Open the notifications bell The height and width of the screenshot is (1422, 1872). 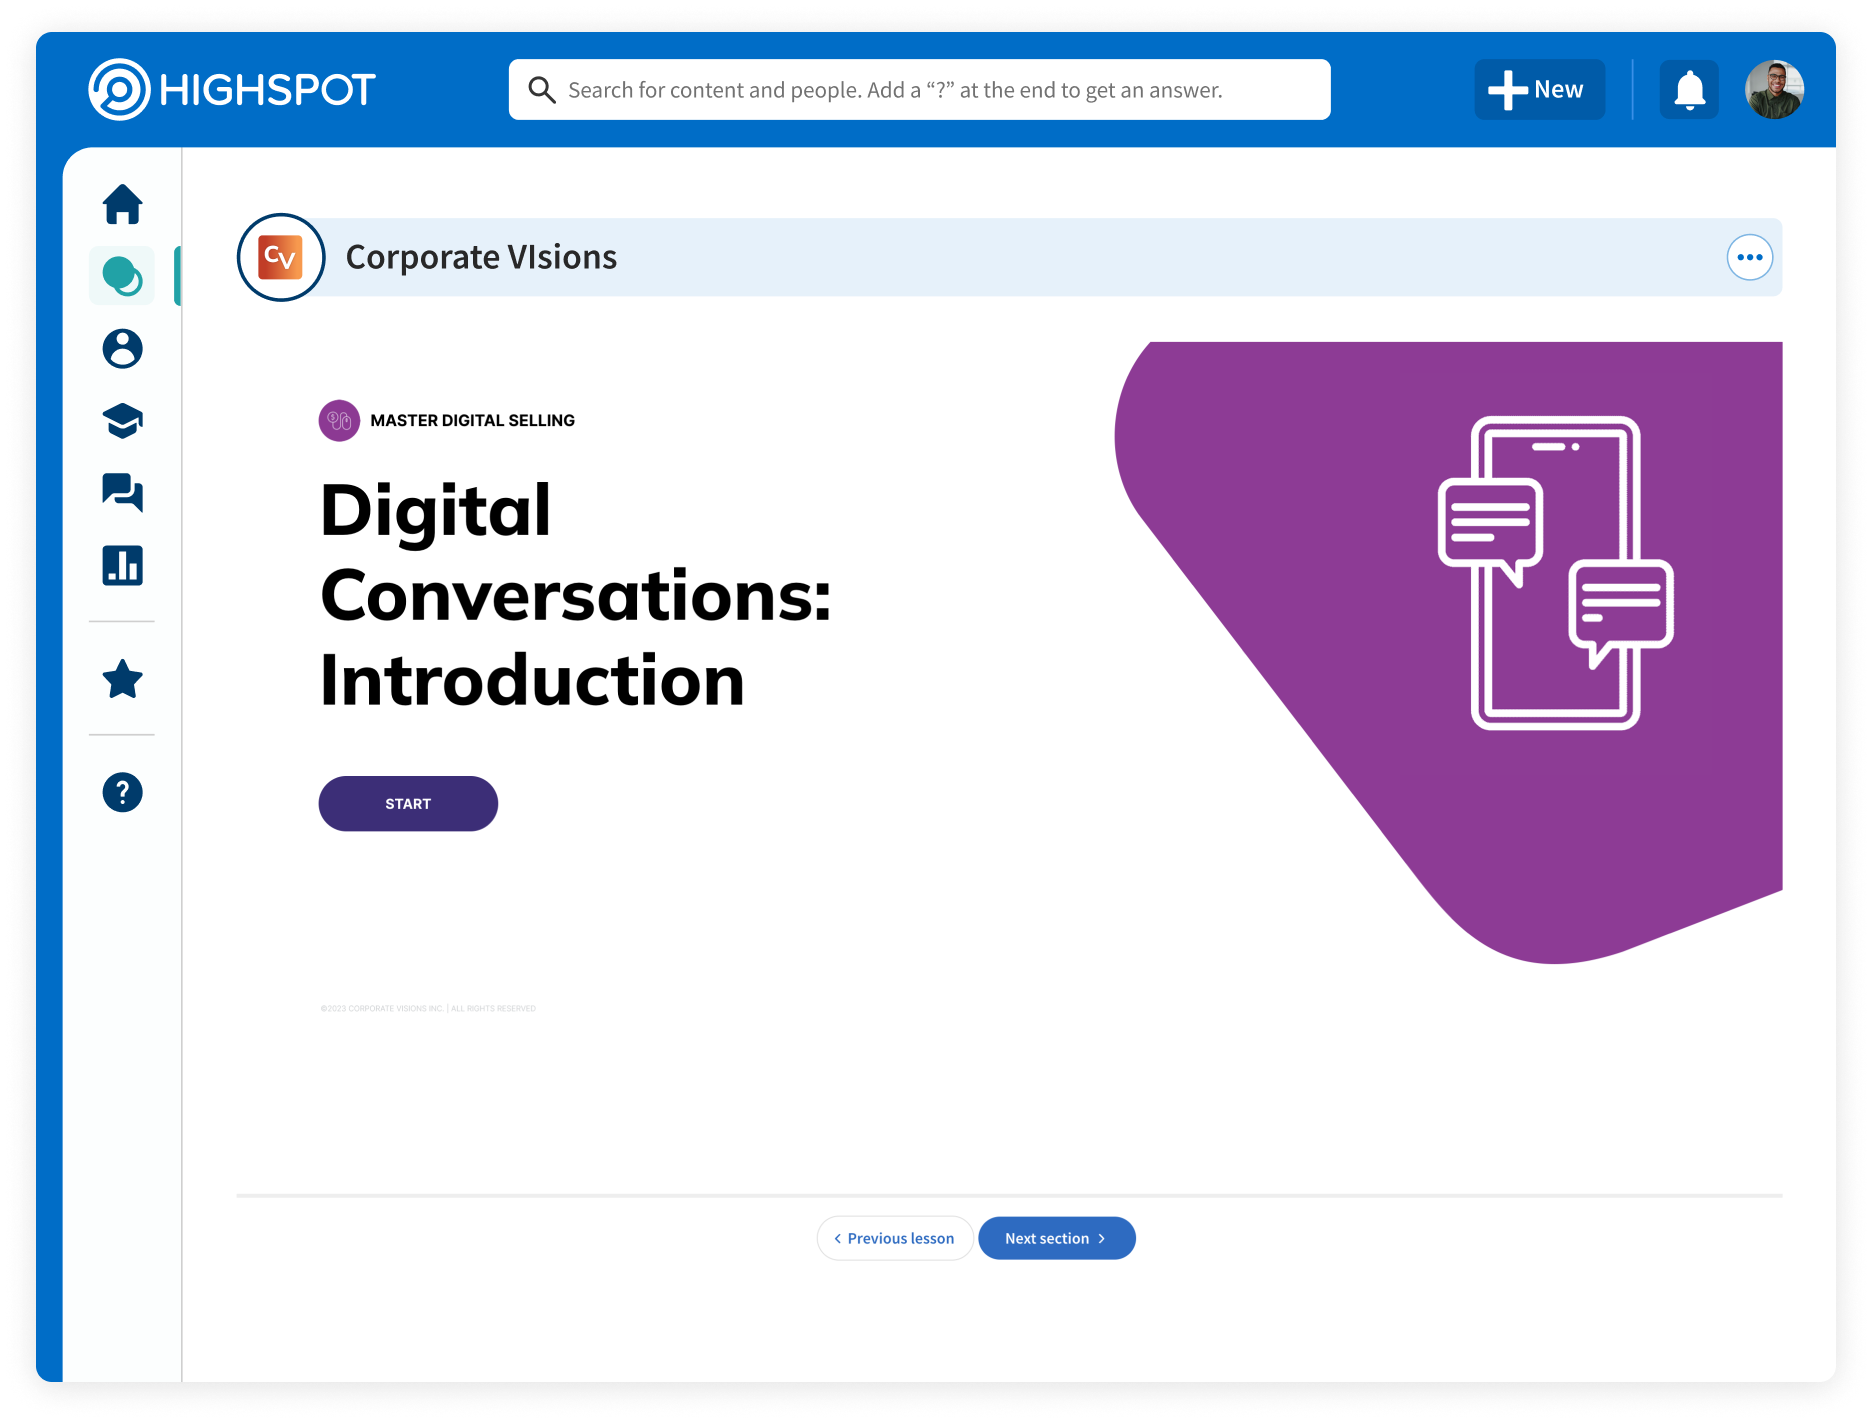pos(1689,90)
